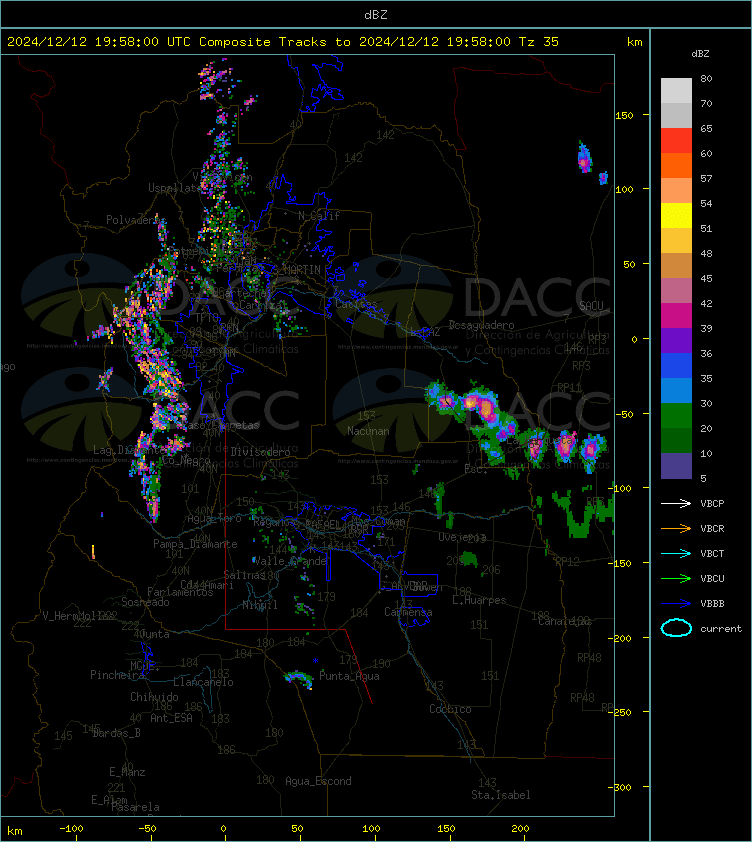Viewport: 752px width, 842px height.
Task: Pick the bright green swatch near 30 label
Action: 676,415
